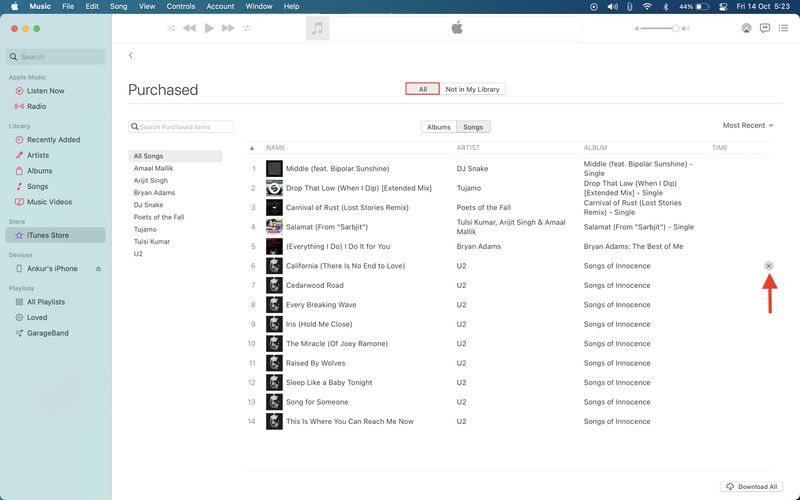Open the File menu
This screenshot has width=800, height=500.
[x=68, y=7]
